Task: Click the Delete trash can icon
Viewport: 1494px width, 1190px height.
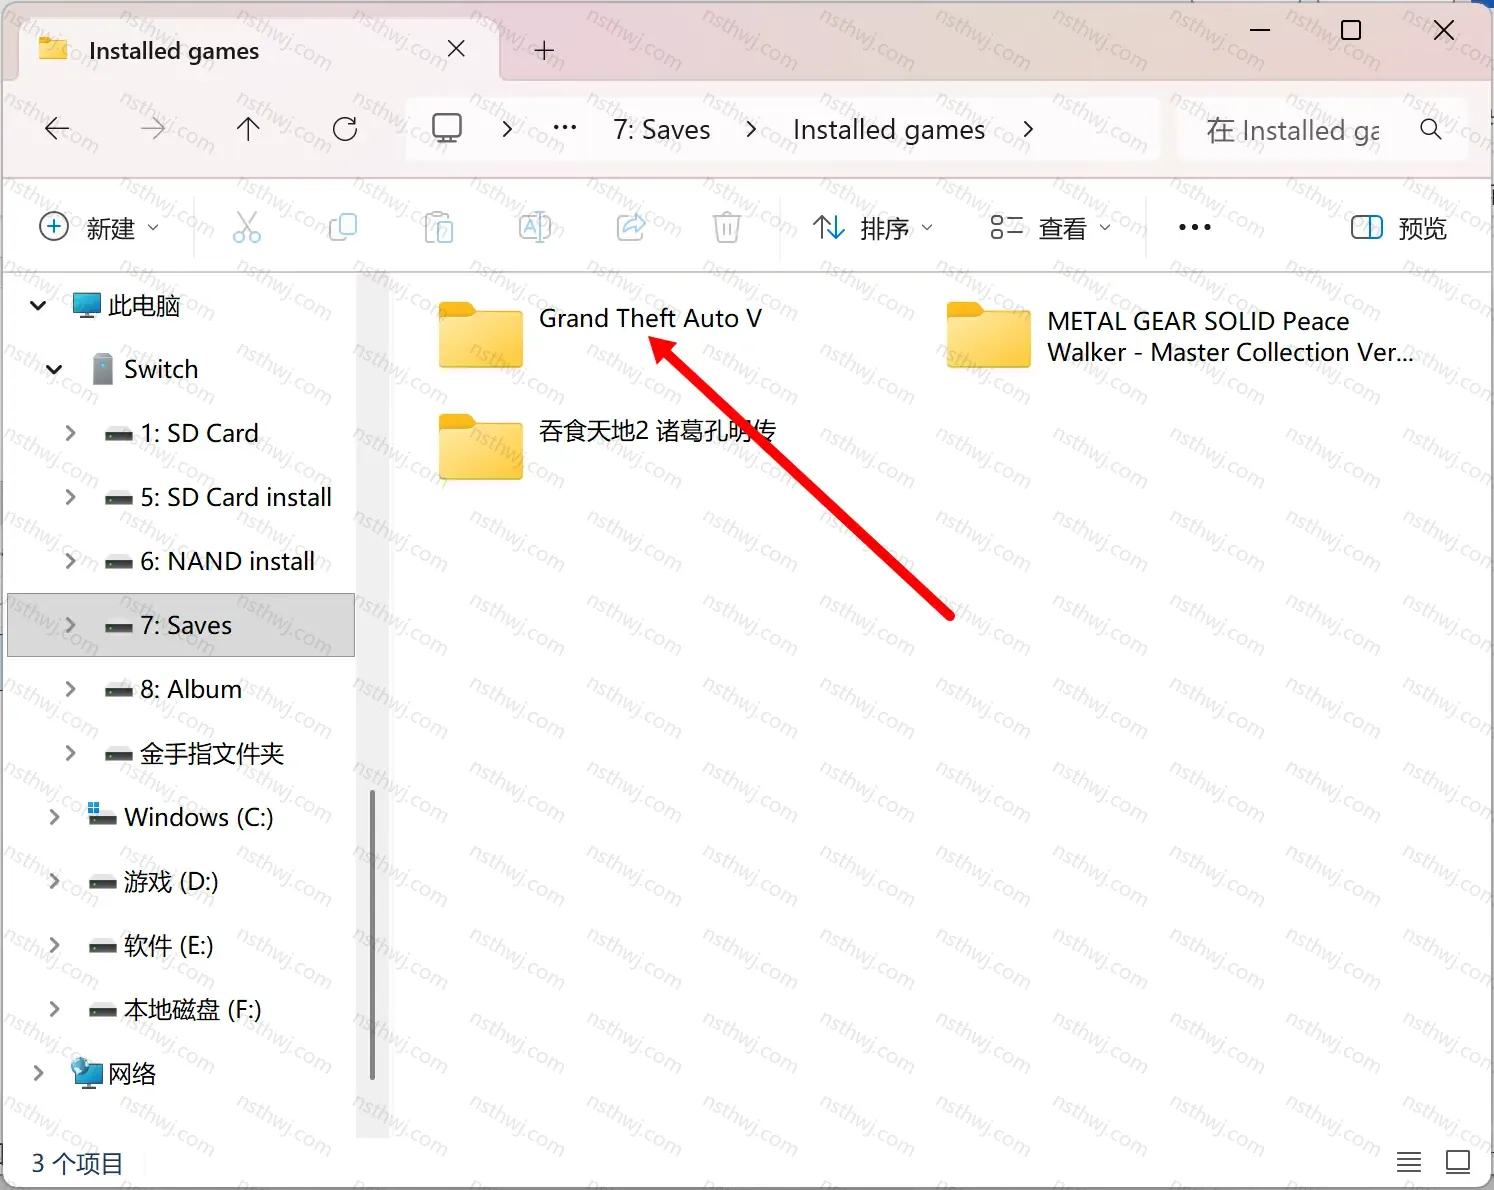Action: pos(727,228)
